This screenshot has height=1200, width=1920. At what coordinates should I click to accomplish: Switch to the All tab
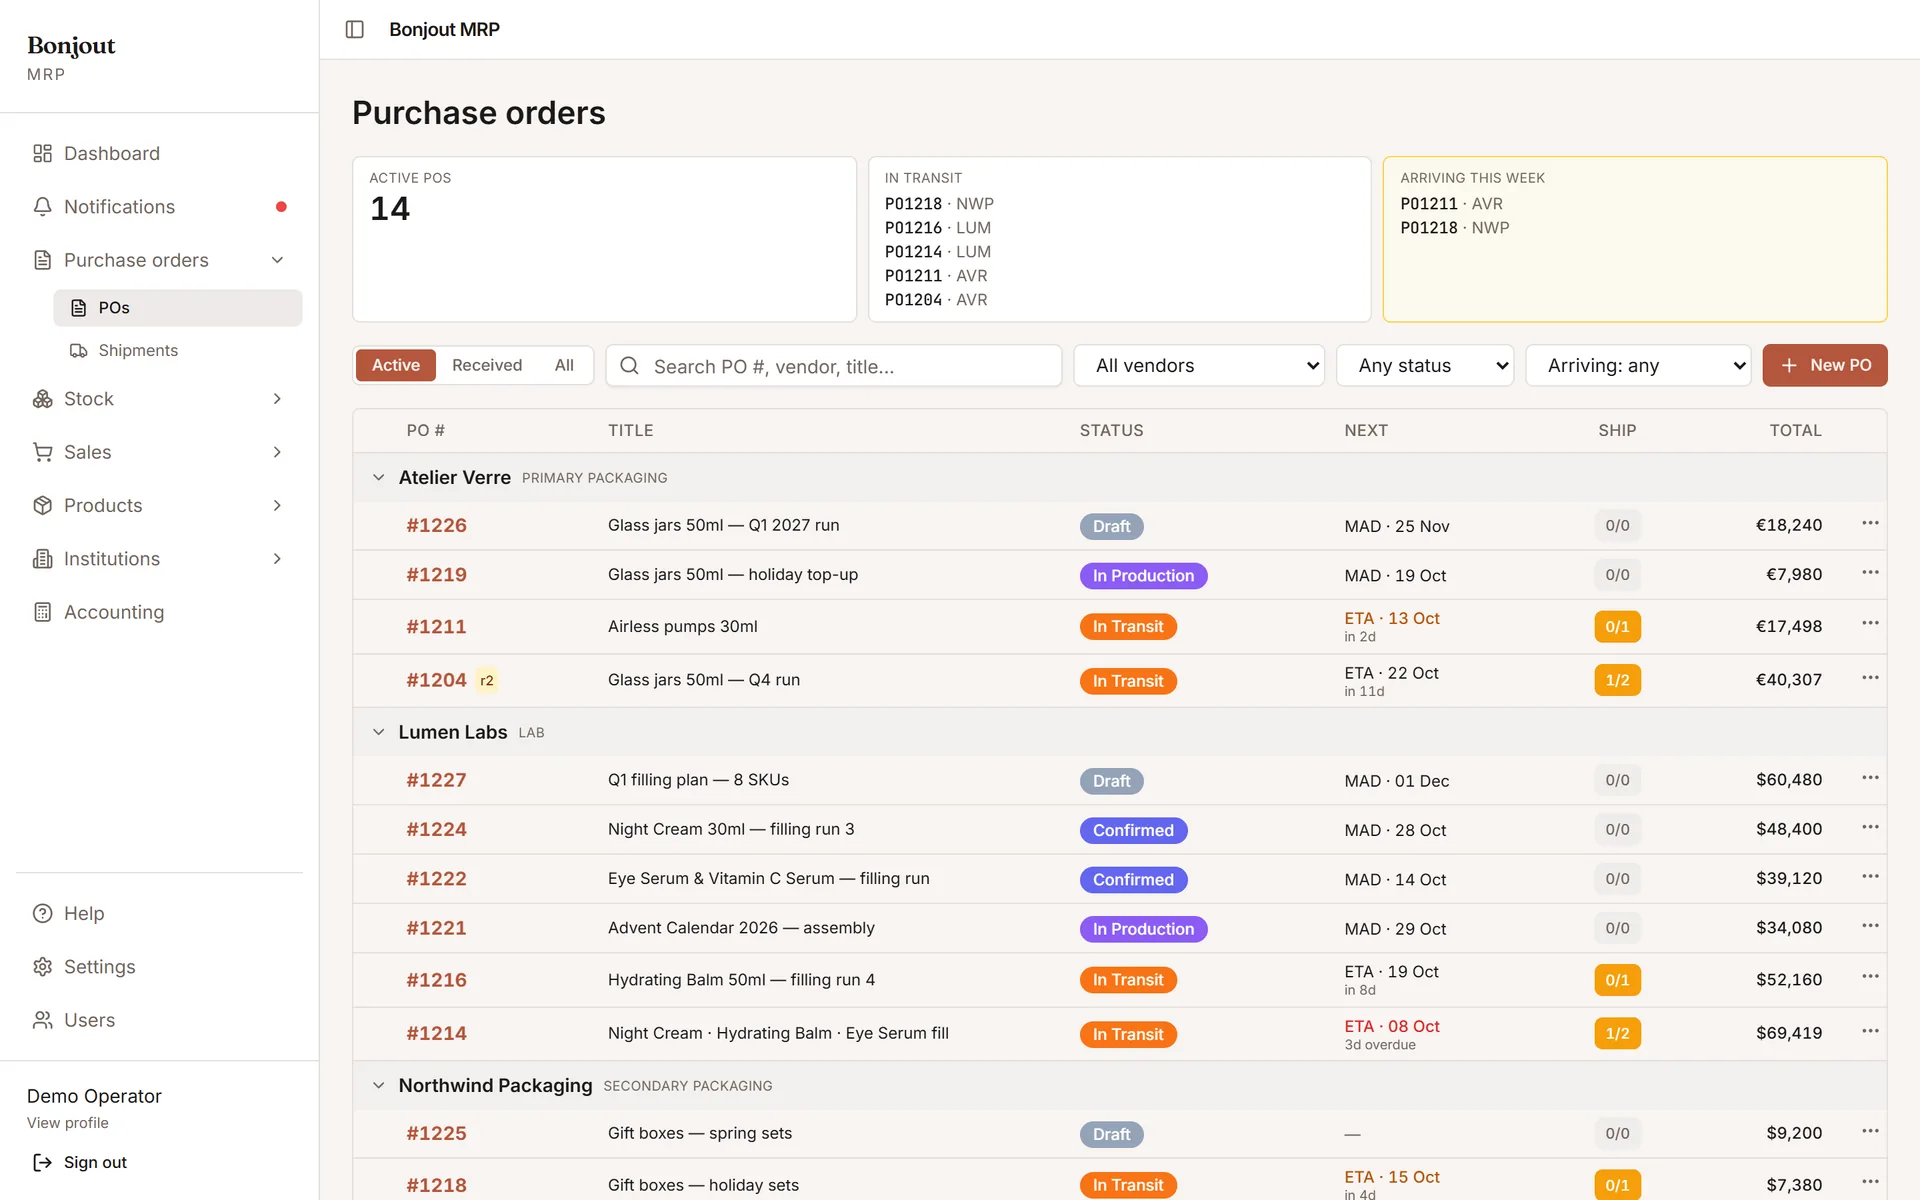pyautogui.click(x=564, y=365)
